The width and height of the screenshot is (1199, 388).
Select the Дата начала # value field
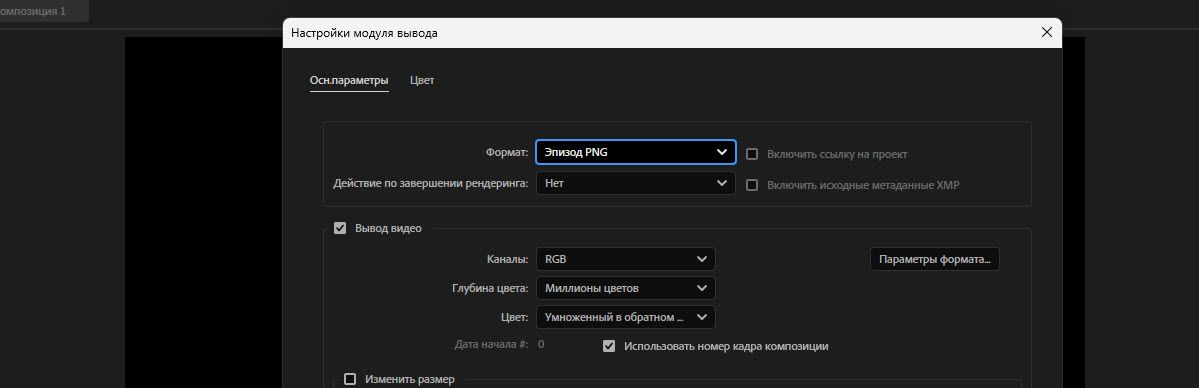point(541,344)
